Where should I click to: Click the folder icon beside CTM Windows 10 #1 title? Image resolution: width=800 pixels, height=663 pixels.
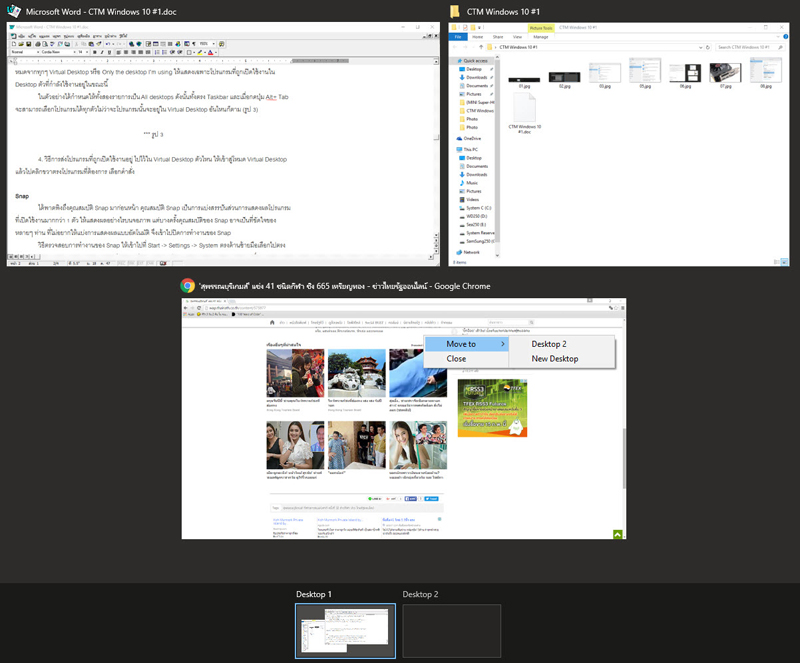tap(455, 11)
